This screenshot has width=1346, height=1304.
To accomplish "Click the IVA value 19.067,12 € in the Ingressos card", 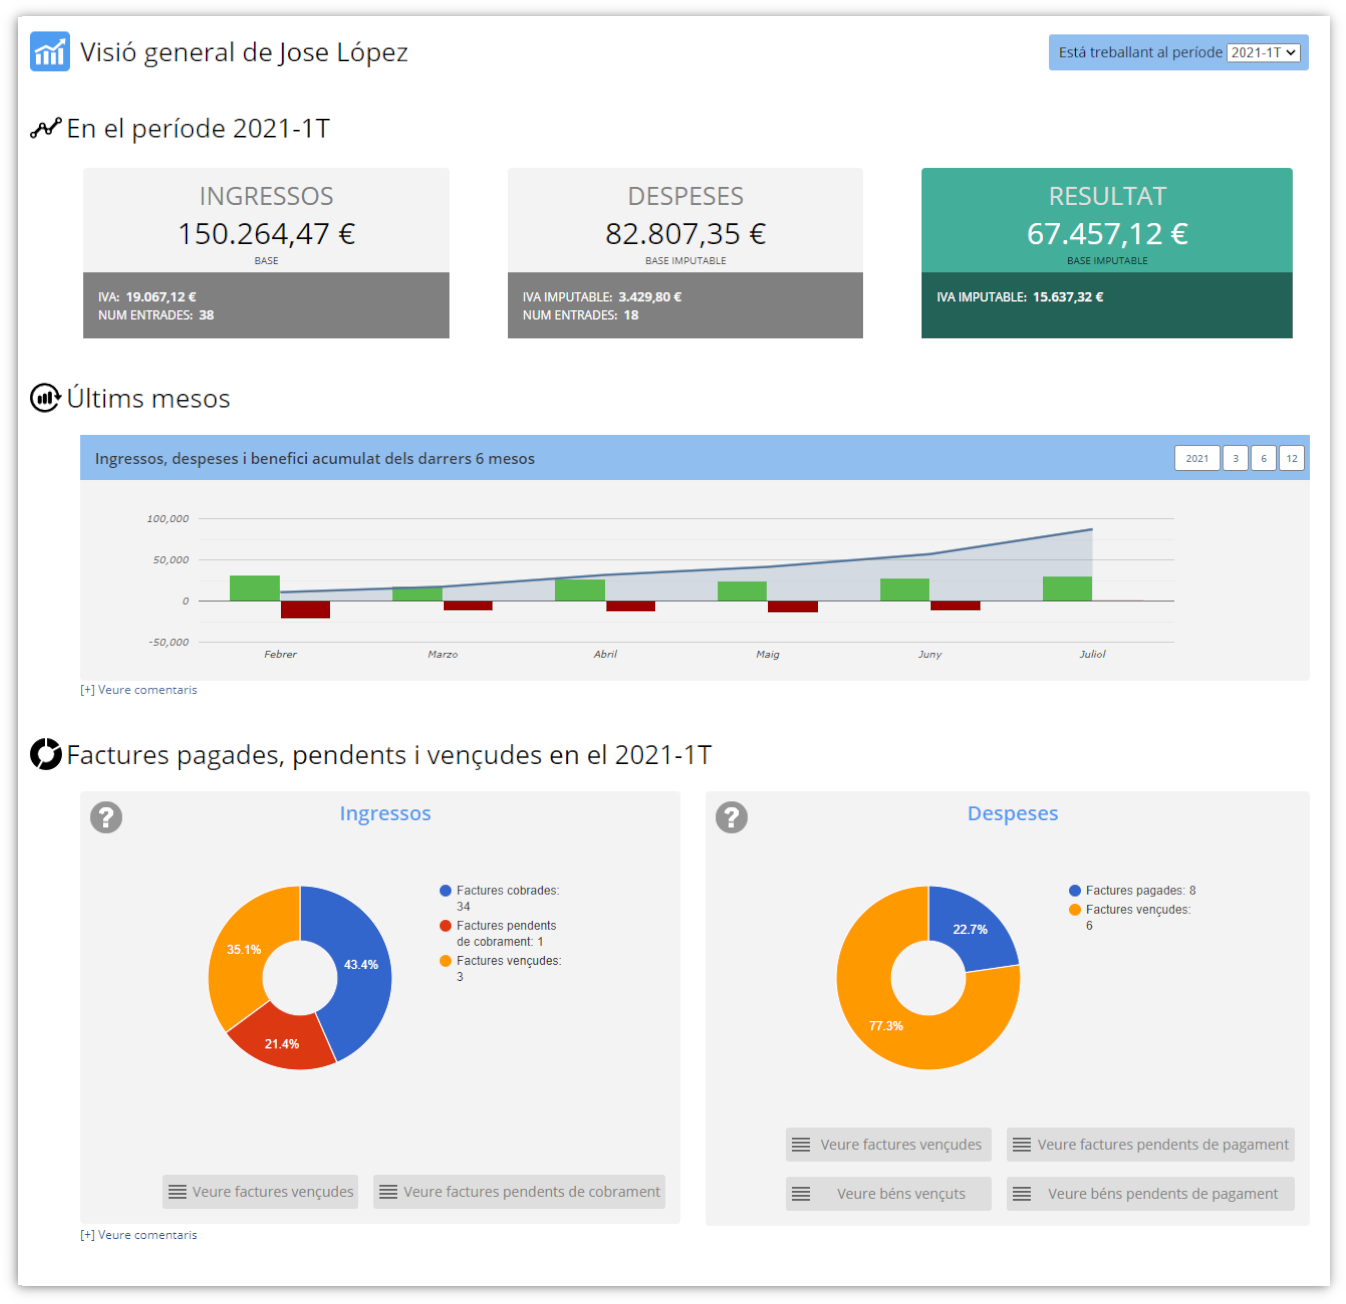I will (x=161, y=297).
